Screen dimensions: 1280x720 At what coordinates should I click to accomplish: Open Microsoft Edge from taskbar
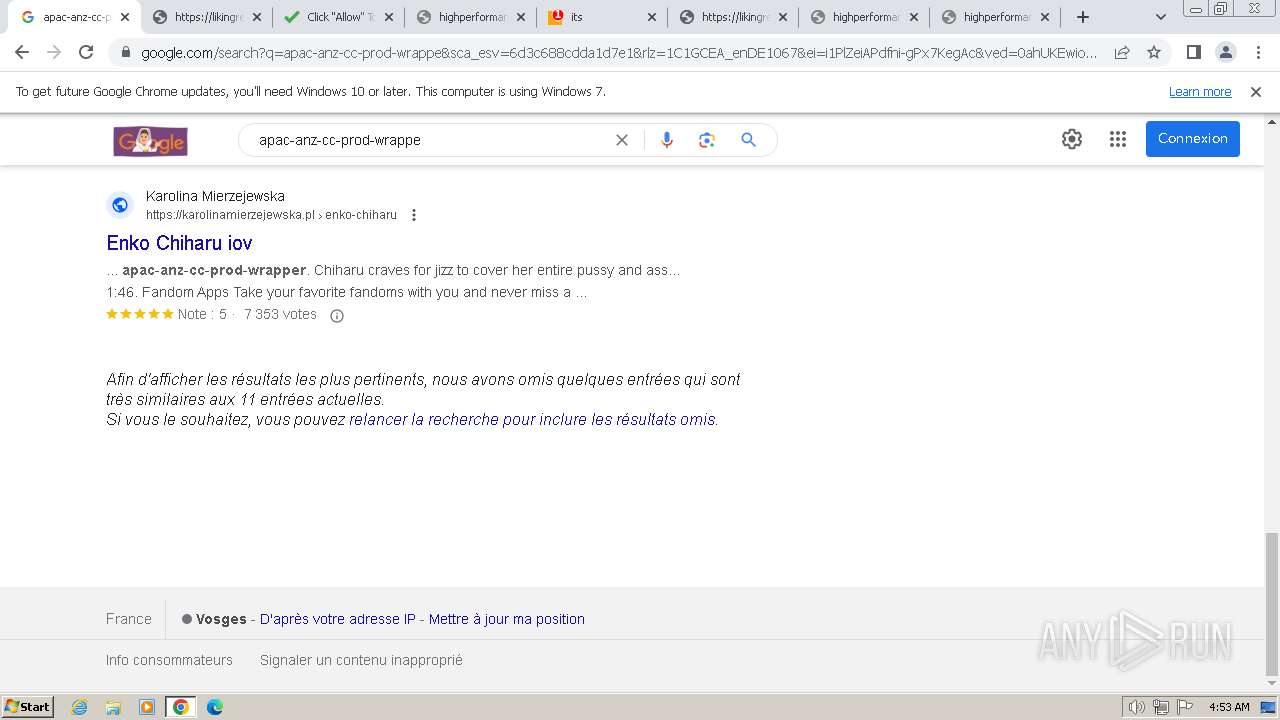[x=214, y=707]
